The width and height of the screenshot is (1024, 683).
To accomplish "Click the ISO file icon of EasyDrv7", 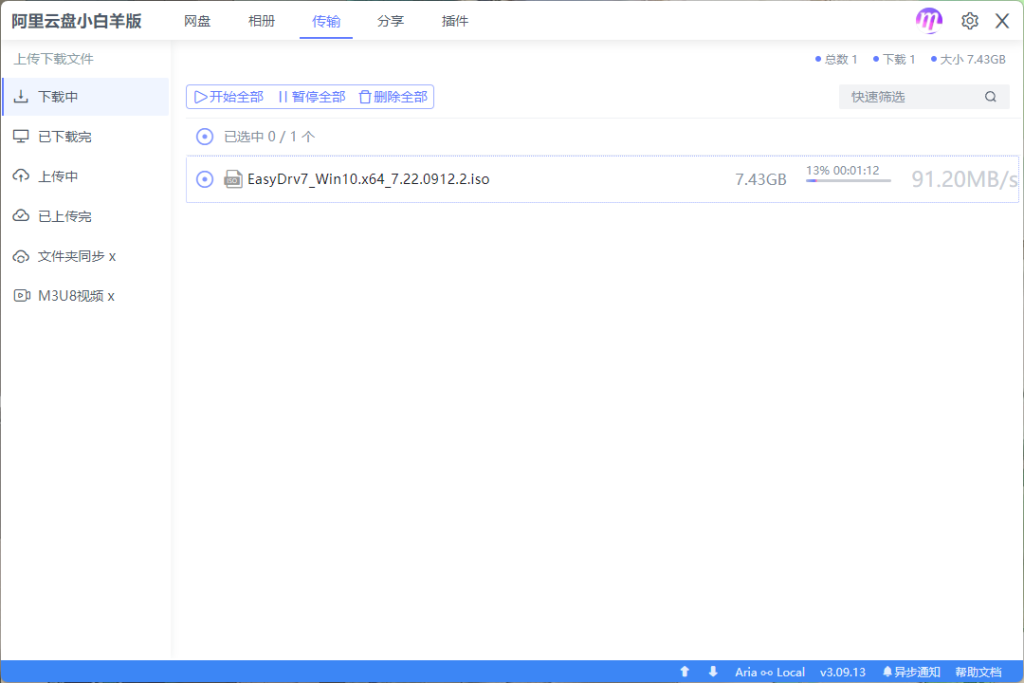I will click(233, 179).
